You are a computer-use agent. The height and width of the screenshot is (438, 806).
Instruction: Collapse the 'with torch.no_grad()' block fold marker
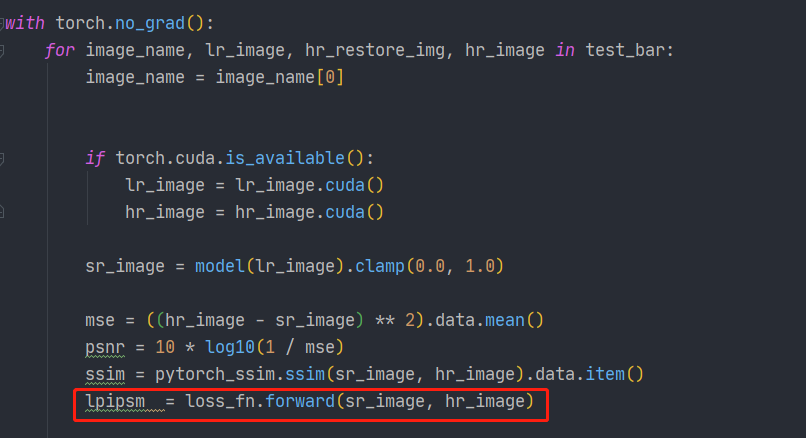2,23
